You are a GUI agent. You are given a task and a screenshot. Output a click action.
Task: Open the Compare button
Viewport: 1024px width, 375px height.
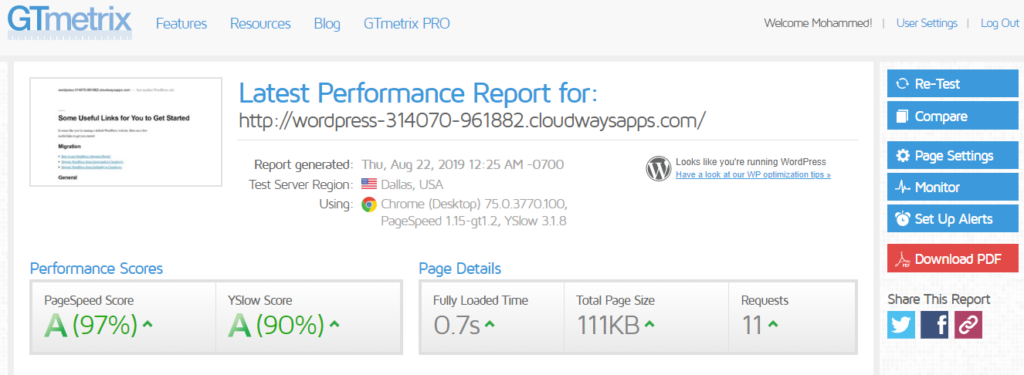953,116
